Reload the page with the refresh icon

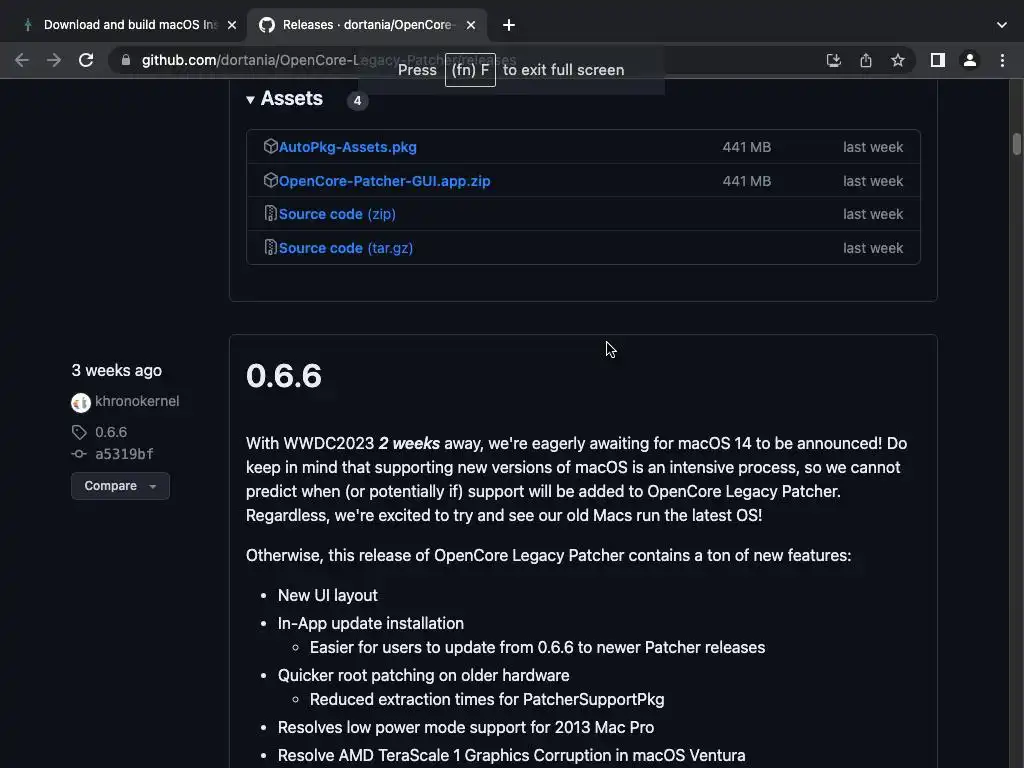[86, 60]
